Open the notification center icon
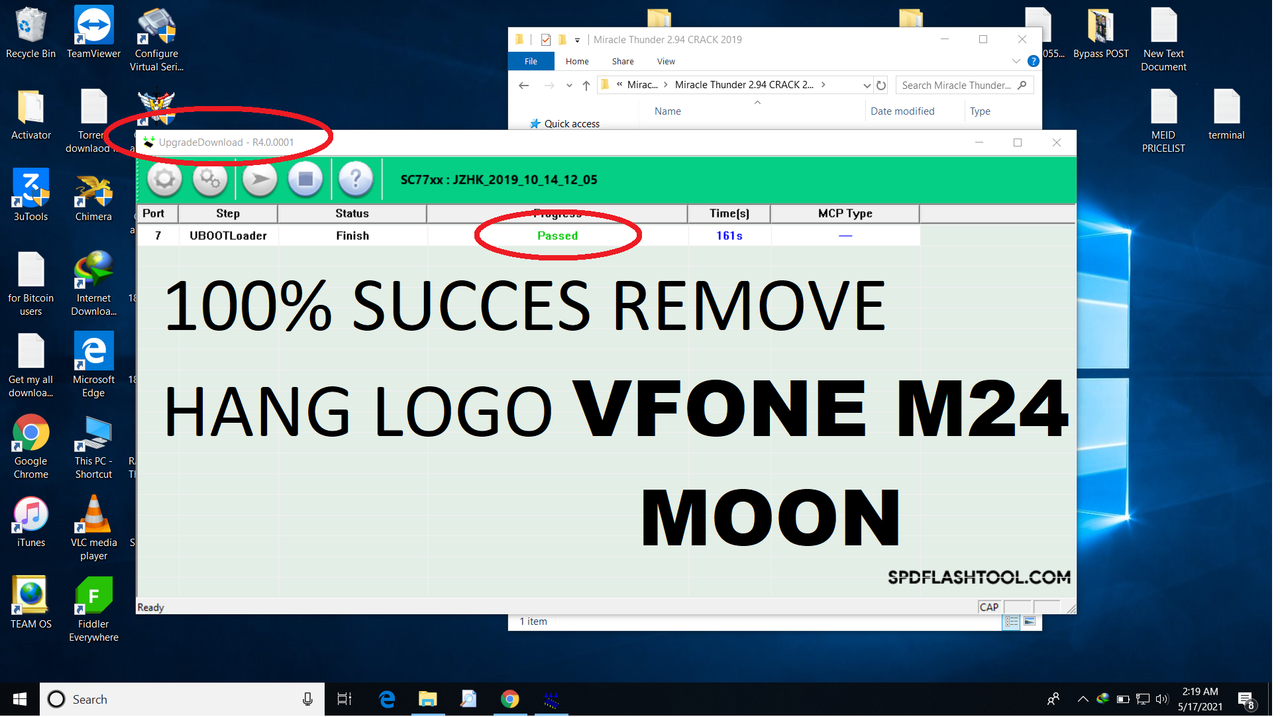This screenshot has width=1280, height=717. click(1246, 699)
